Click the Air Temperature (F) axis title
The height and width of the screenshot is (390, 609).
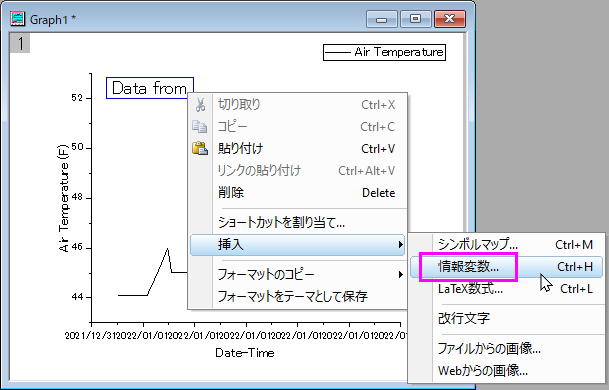64,198
